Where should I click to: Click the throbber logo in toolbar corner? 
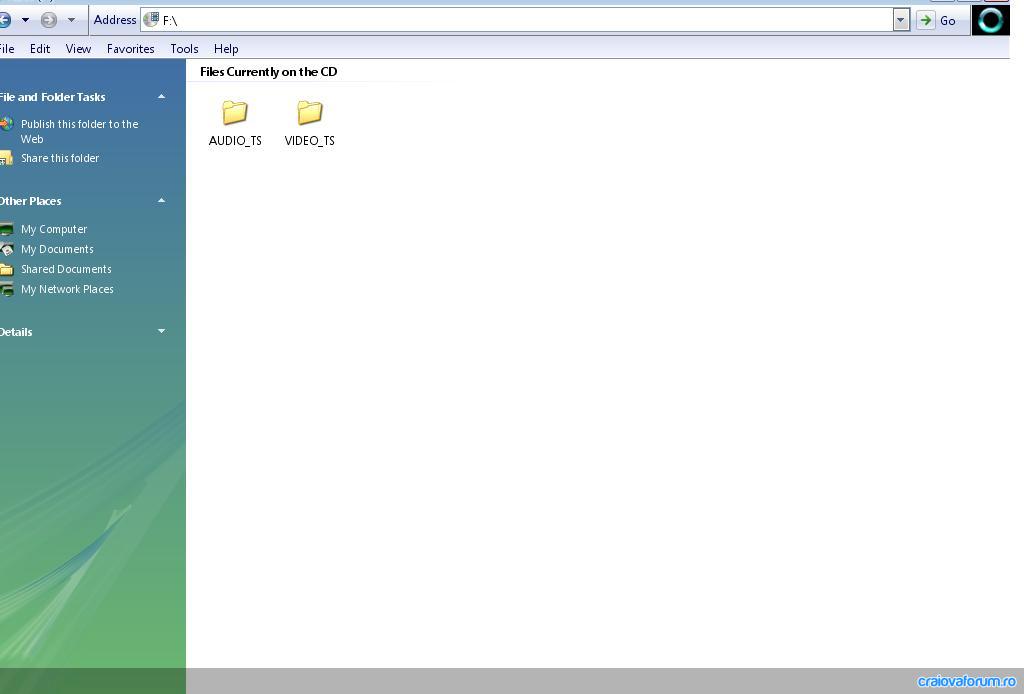(x=990, y=20)
